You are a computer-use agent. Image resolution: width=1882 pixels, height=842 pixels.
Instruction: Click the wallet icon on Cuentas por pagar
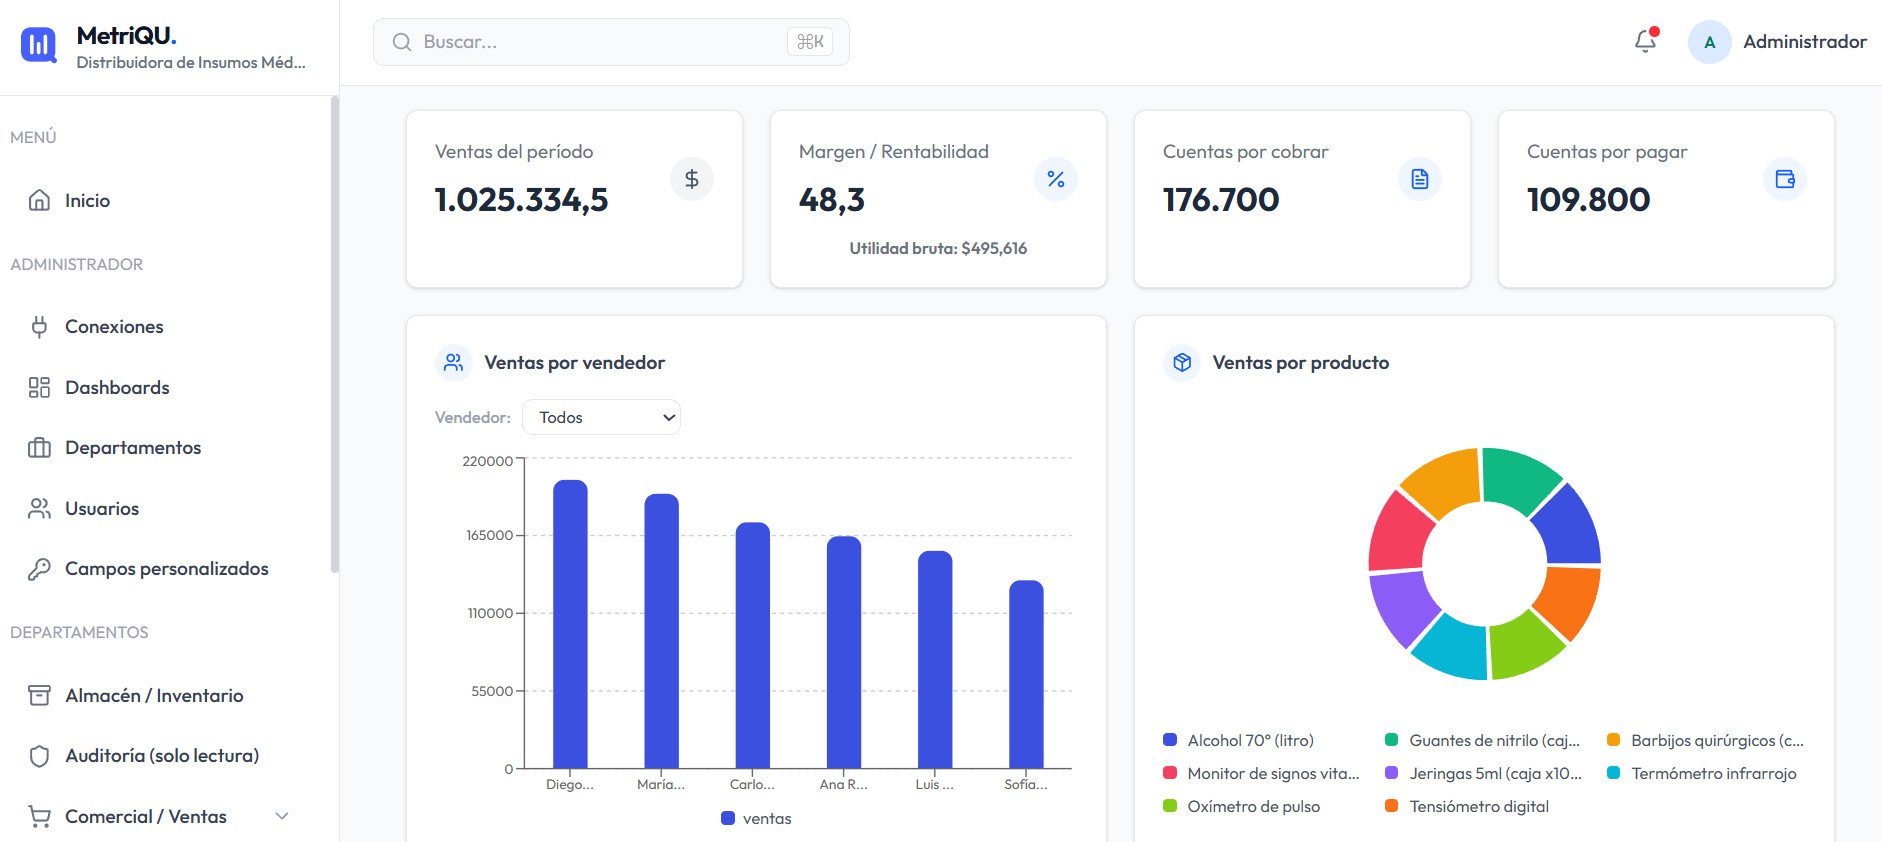[1785, 179]
